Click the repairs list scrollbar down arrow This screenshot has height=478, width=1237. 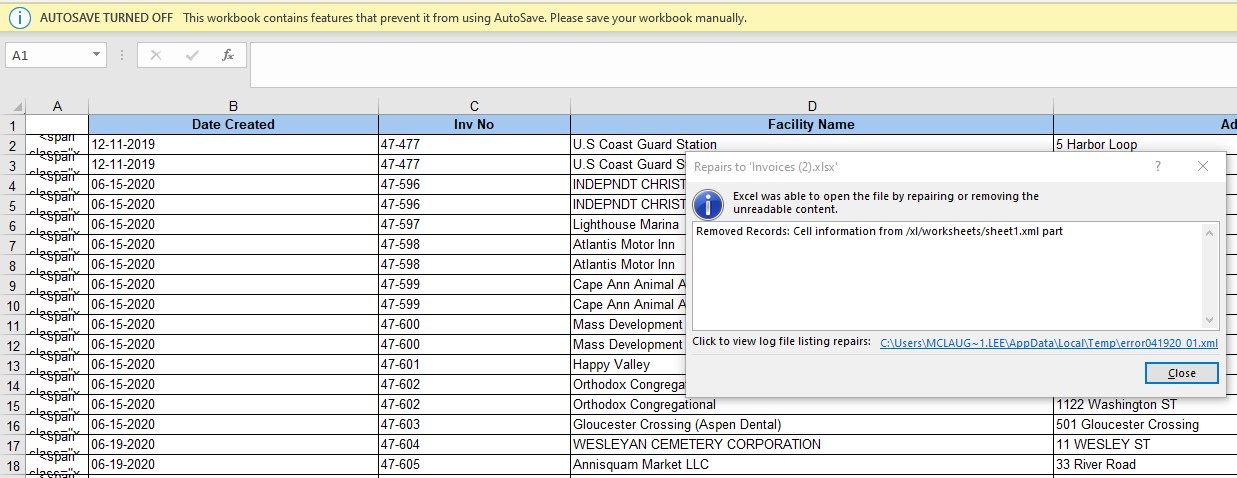1211,320
